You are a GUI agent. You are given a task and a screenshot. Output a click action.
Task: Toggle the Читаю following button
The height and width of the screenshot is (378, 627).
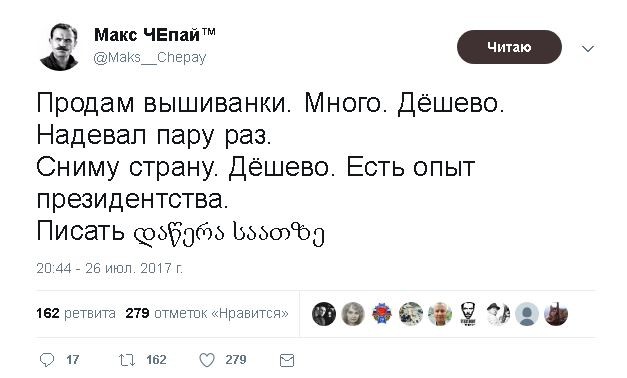click(509, 47)
